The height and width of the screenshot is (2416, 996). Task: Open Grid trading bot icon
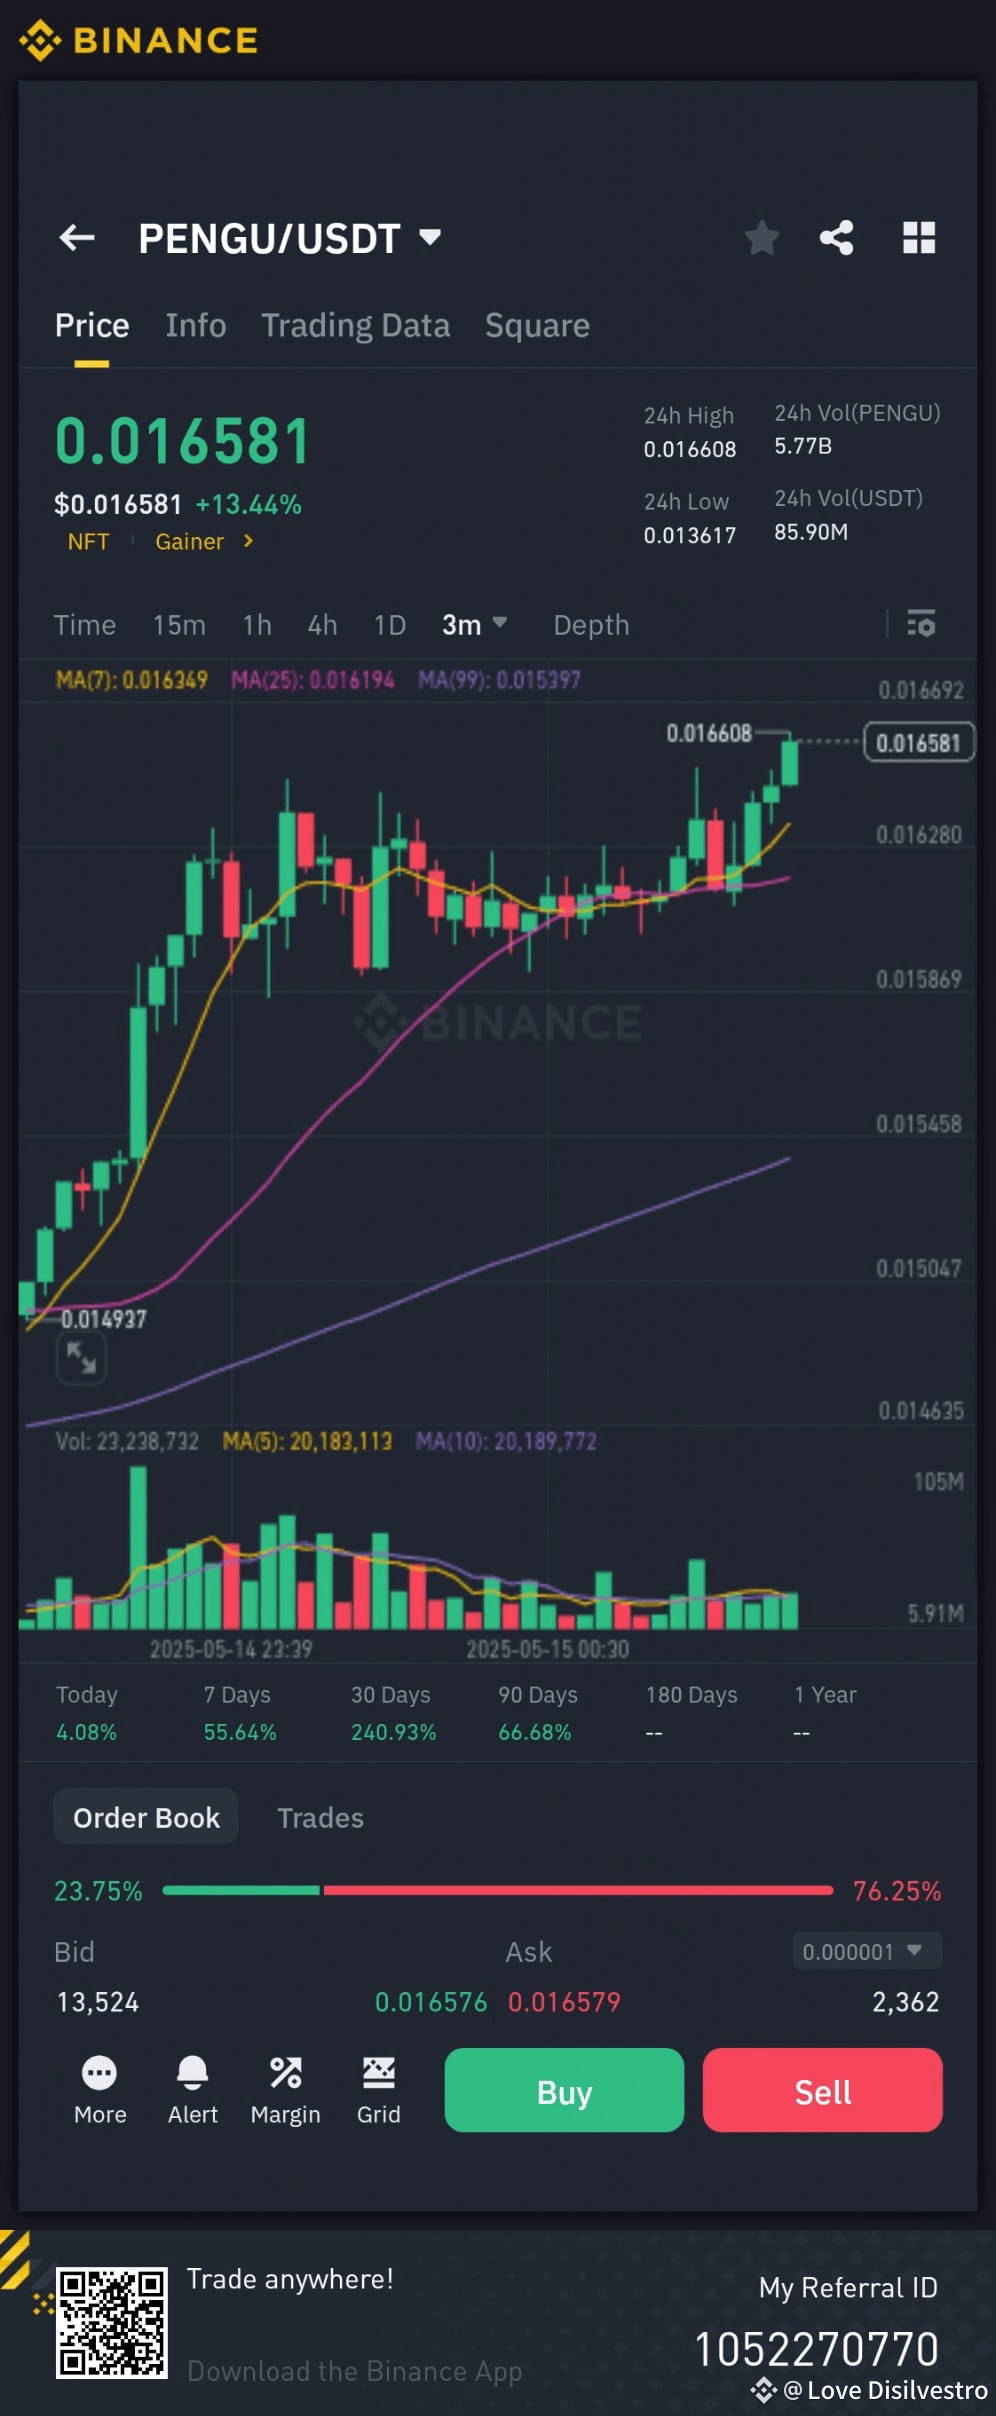click(x=378, y=2090)
